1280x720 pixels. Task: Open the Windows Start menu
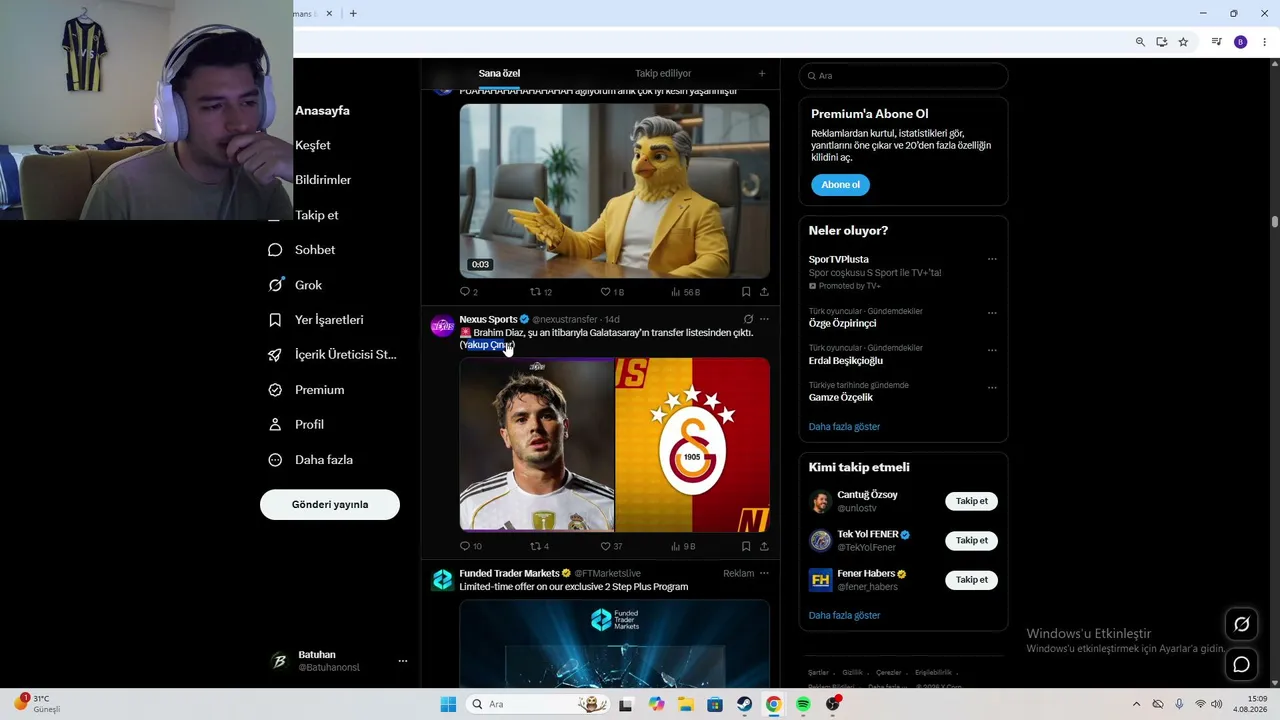(x=448, y=704)
